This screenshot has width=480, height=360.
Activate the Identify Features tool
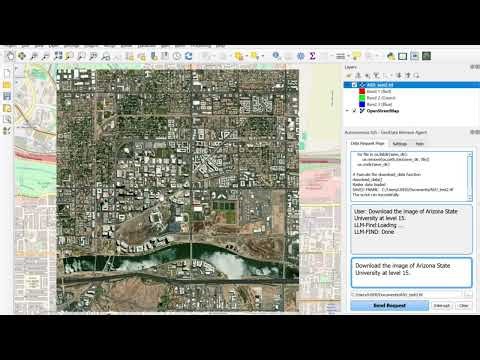(x=276, y=56)
